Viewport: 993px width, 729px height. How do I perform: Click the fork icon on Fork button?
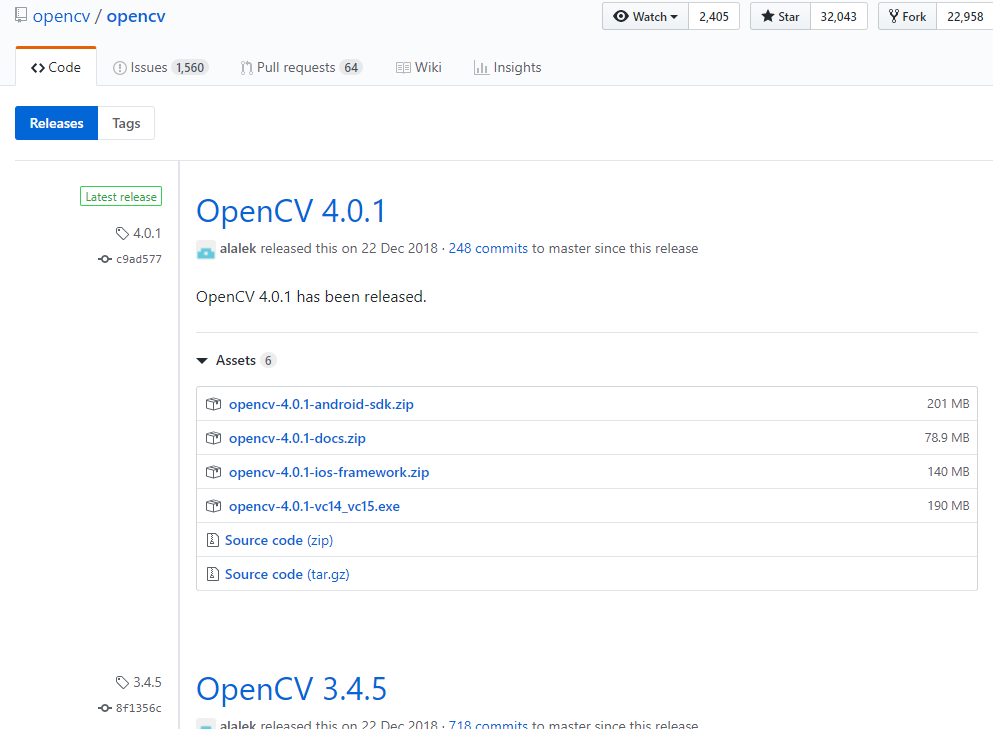[x=894, y=16]
